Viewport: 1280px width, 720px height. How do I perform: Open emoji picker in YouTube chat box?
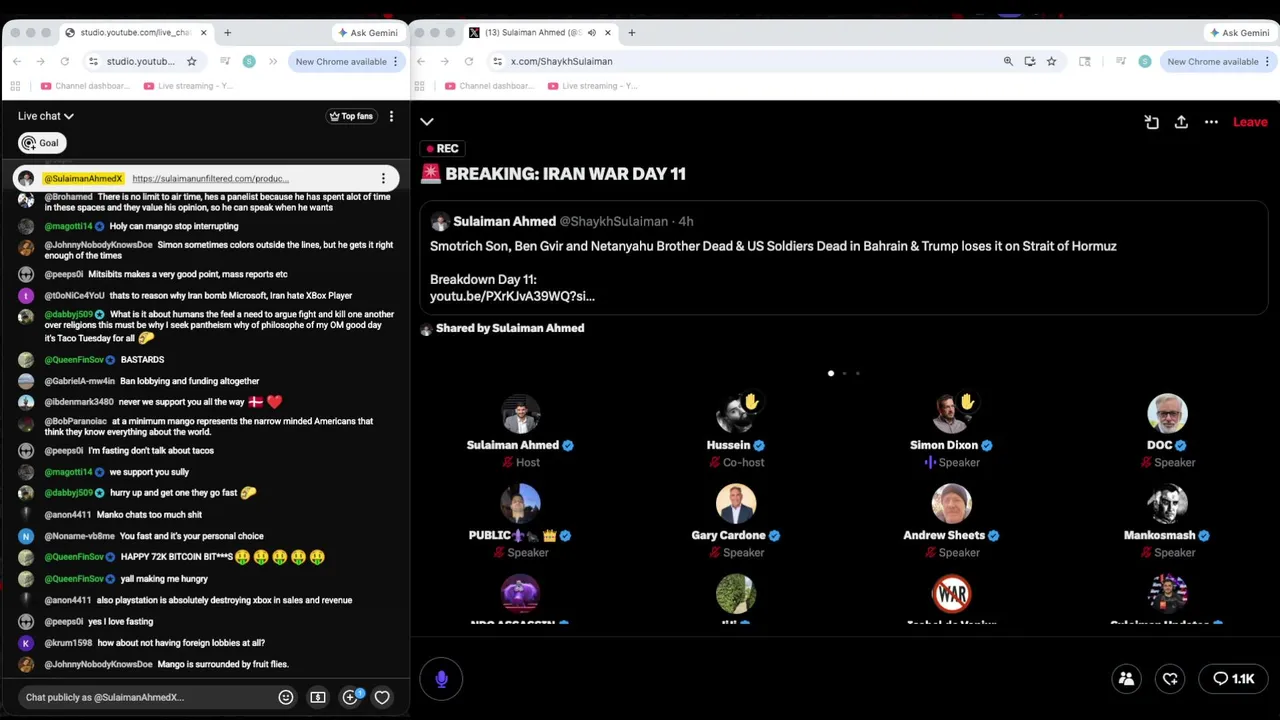286,697
